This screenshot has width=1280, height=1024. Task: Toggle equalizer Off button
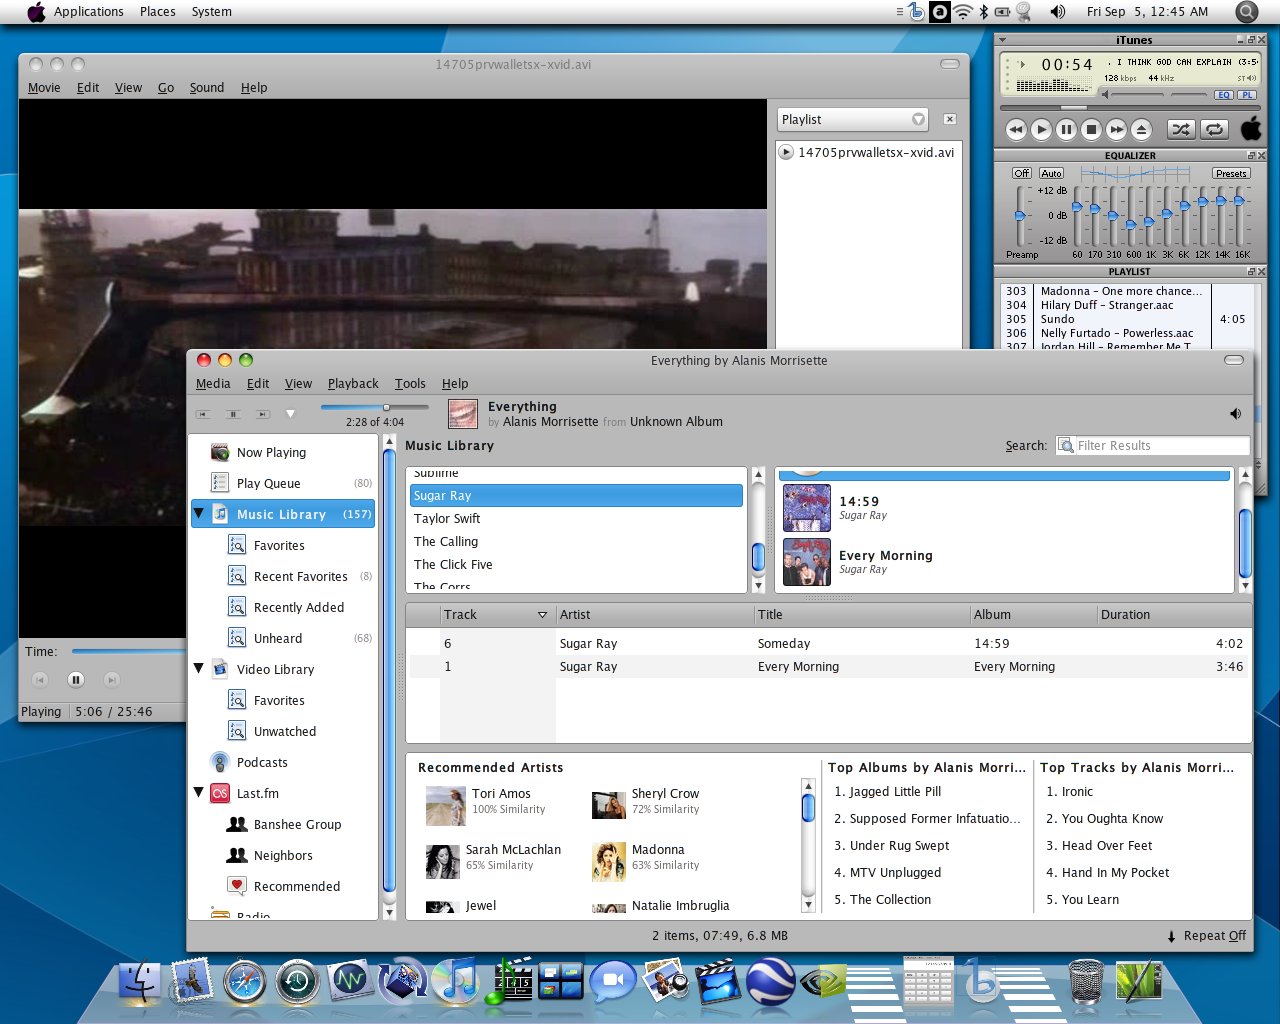click(1021, 173)
